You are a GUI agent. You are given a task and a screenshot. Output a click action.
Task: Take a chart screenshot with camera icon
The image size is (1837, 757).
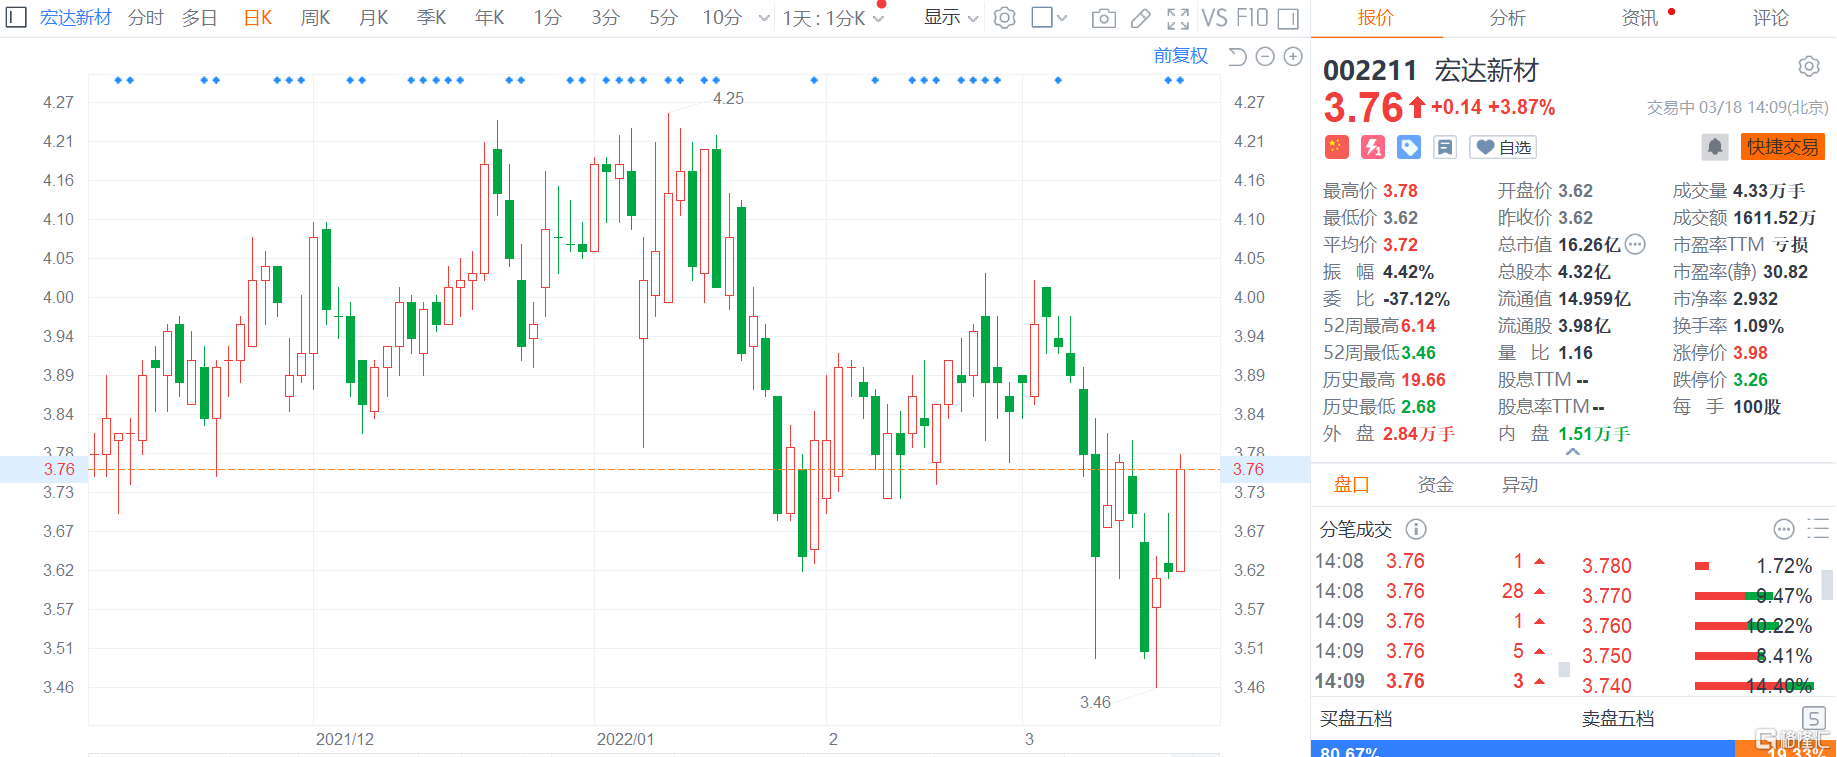coord(1103,18)
